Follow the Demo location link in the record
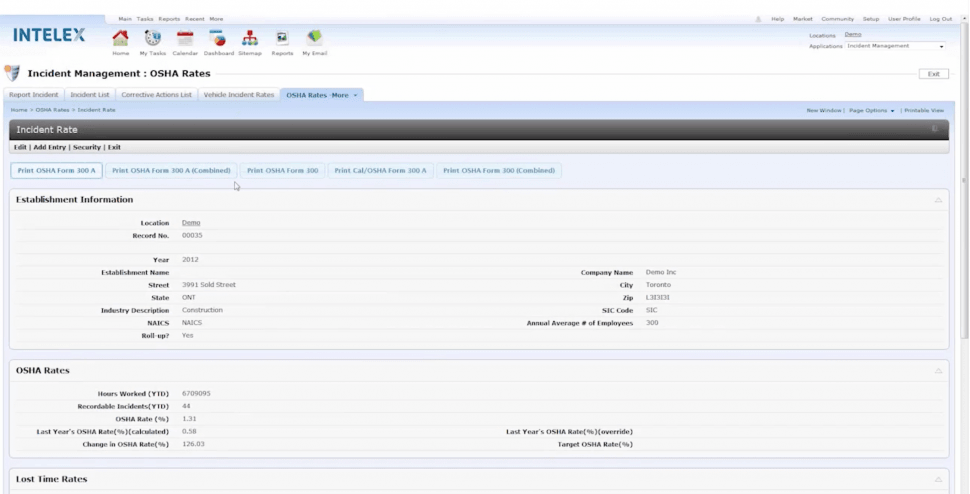This screenshot has height=494, width=970. 191,223
